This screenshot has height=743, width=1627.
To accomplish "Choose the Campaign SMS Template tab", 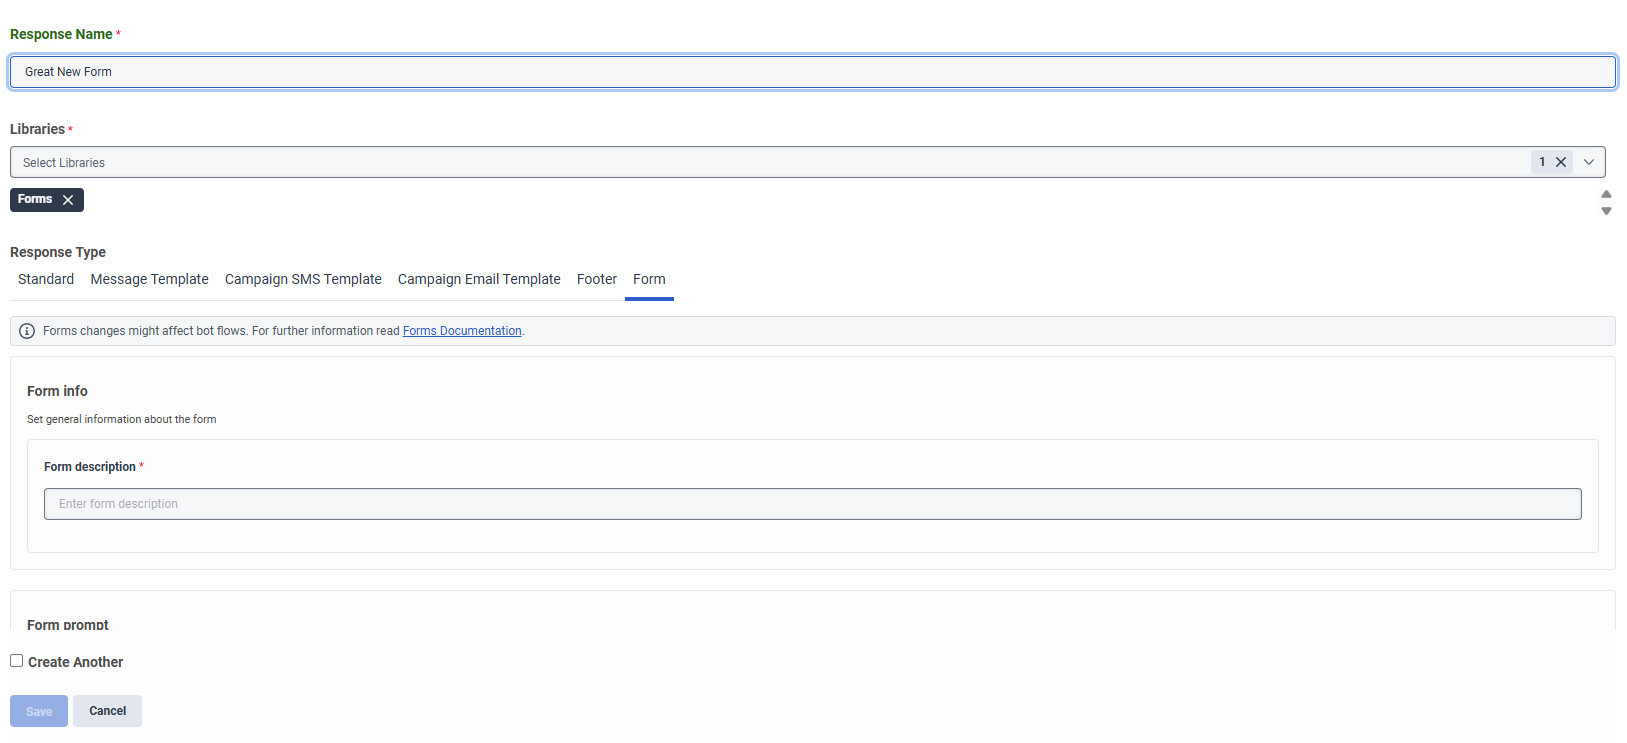I will click(x=303, y=279).
